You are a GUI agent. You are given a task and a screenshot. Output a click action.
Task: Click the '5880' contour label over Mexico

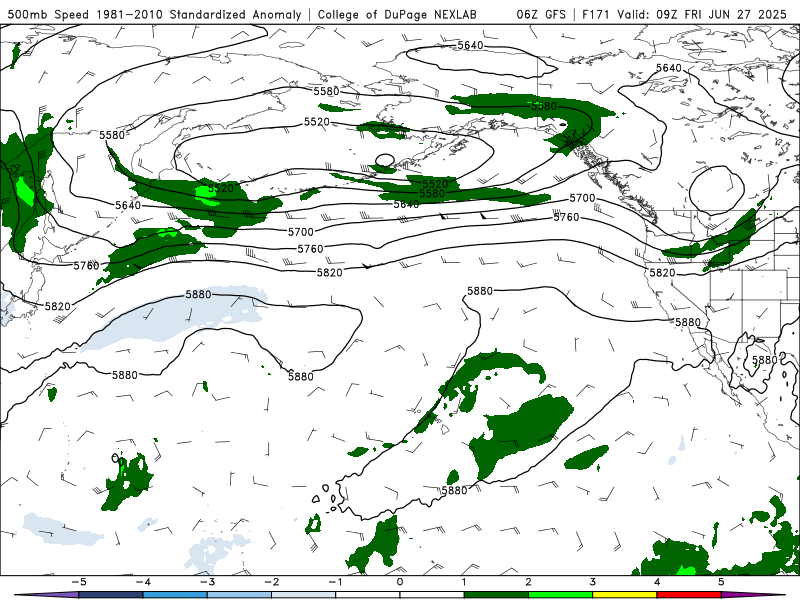click(764, 360)
